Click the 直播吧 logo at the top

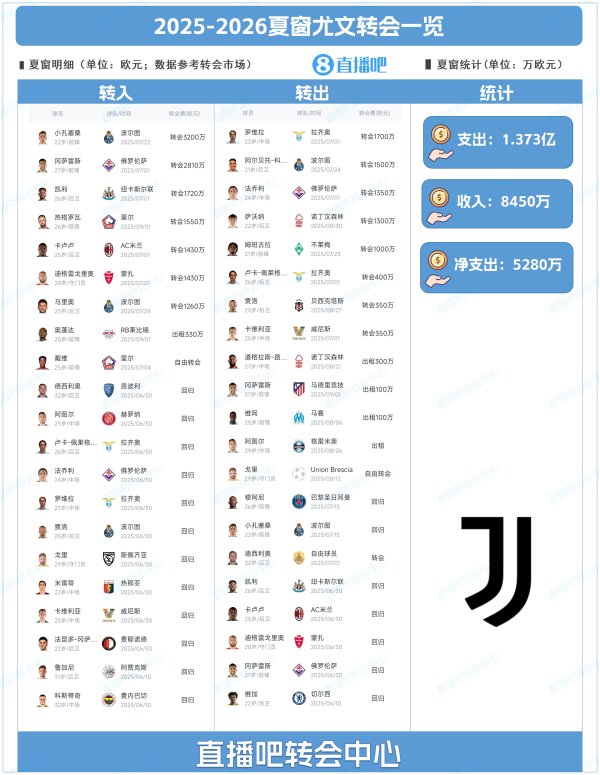click(x=349, y=65)
